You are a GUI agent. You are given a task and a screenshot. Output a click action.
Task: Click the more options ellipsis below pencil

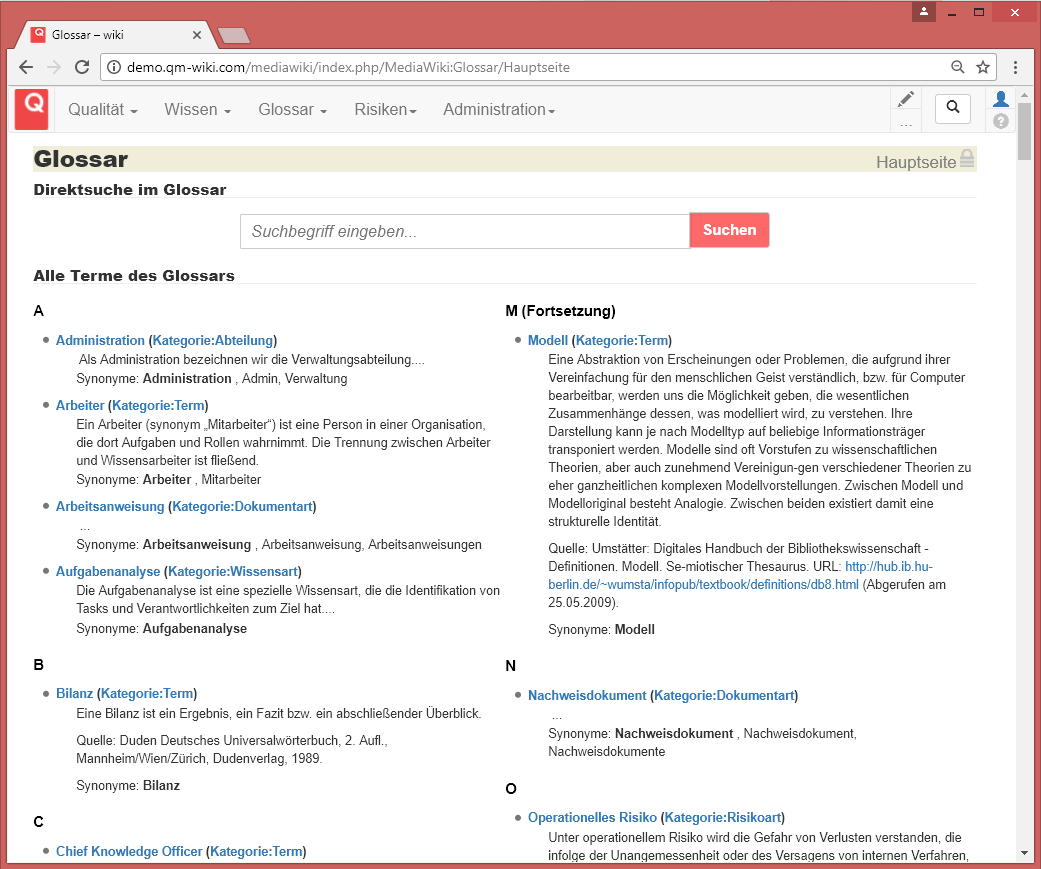(x=905, y=124)
